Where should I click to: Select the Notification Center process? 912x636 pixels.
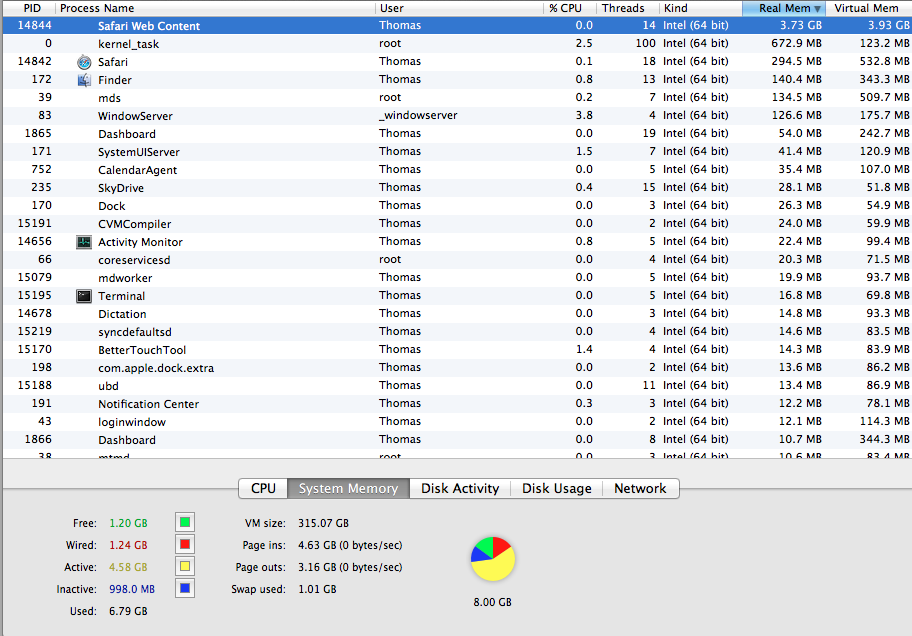(148, 404)
